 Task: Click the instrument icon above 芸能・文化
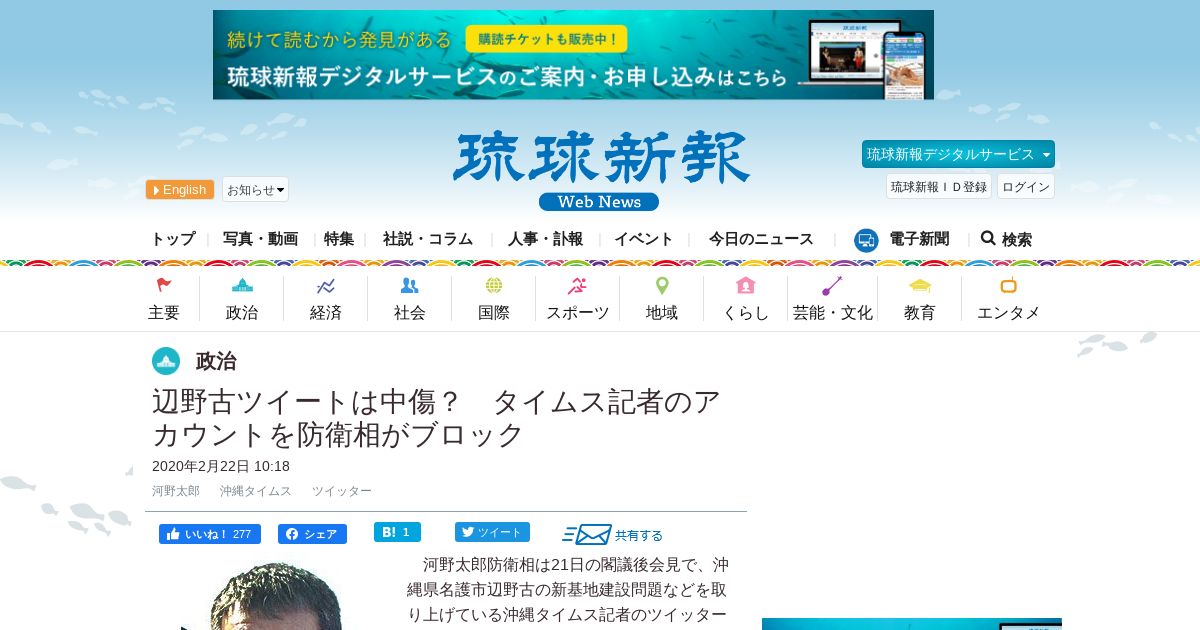tap(832, 286)
